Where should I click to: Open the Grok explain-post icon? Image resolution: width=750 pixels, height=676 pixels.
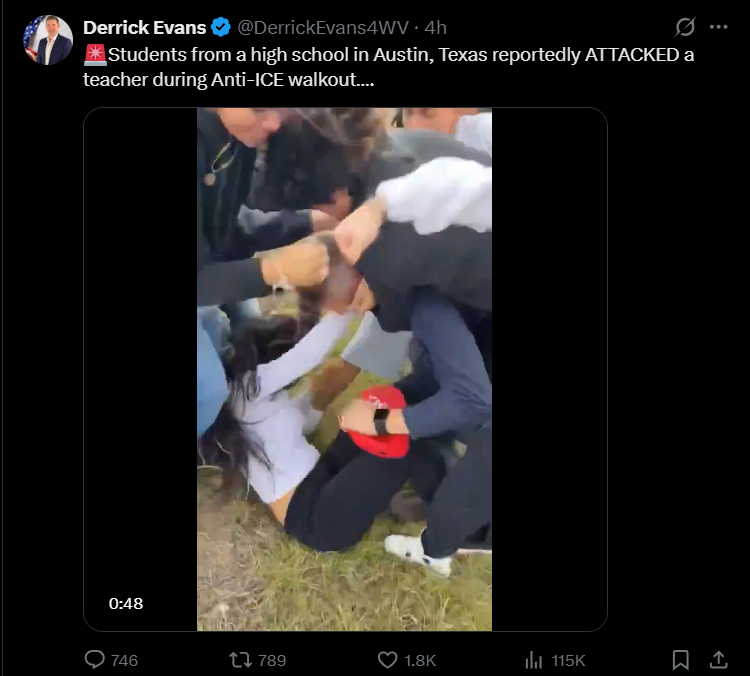point(685,27)
